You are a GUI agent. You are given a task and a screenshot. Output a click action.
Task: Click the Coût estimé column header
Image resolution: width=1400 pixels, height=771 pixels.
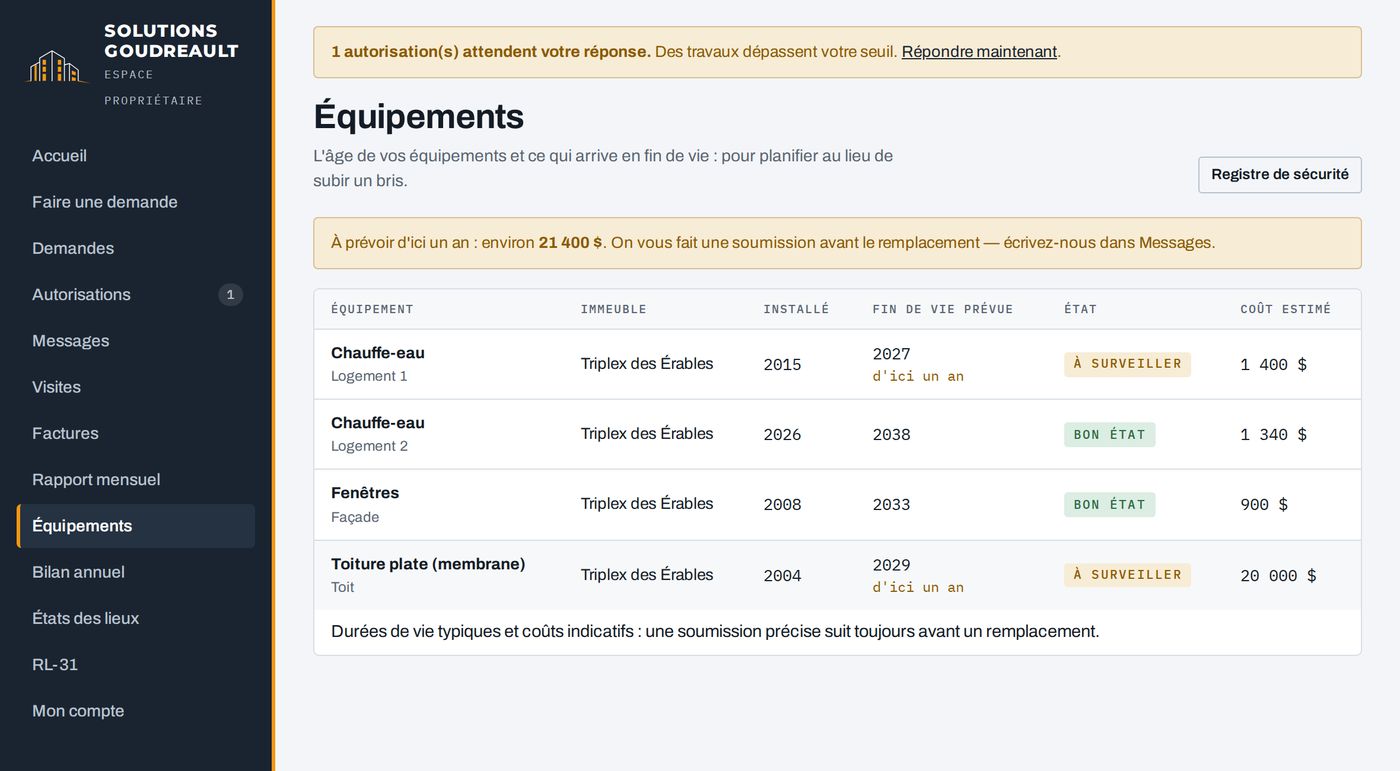pyautogui.click(x=1285, y=309)
